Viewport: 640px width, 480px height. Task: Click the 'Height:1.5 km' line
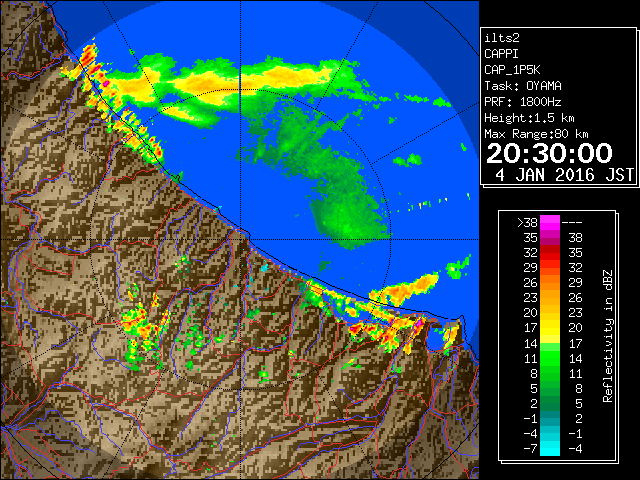(x=529, y=118)
